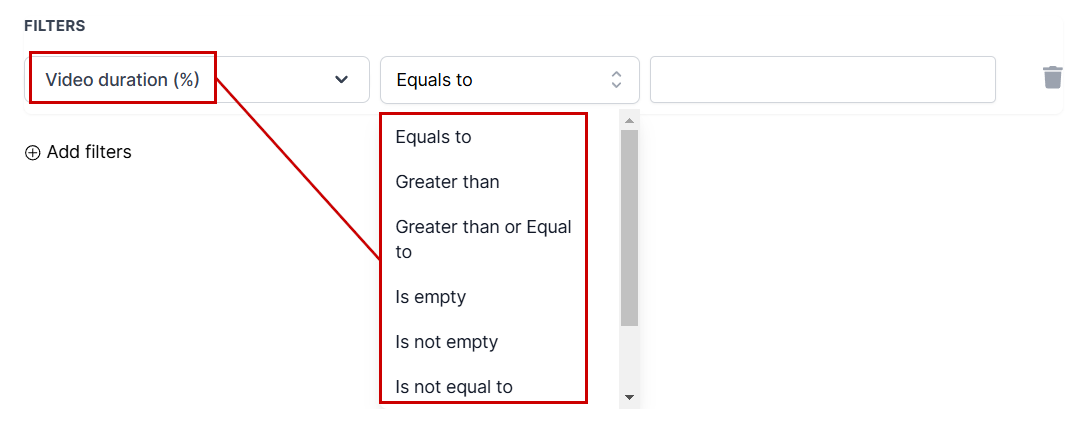
Task: Select the "Equals to" option in the list
Action: 433,137
